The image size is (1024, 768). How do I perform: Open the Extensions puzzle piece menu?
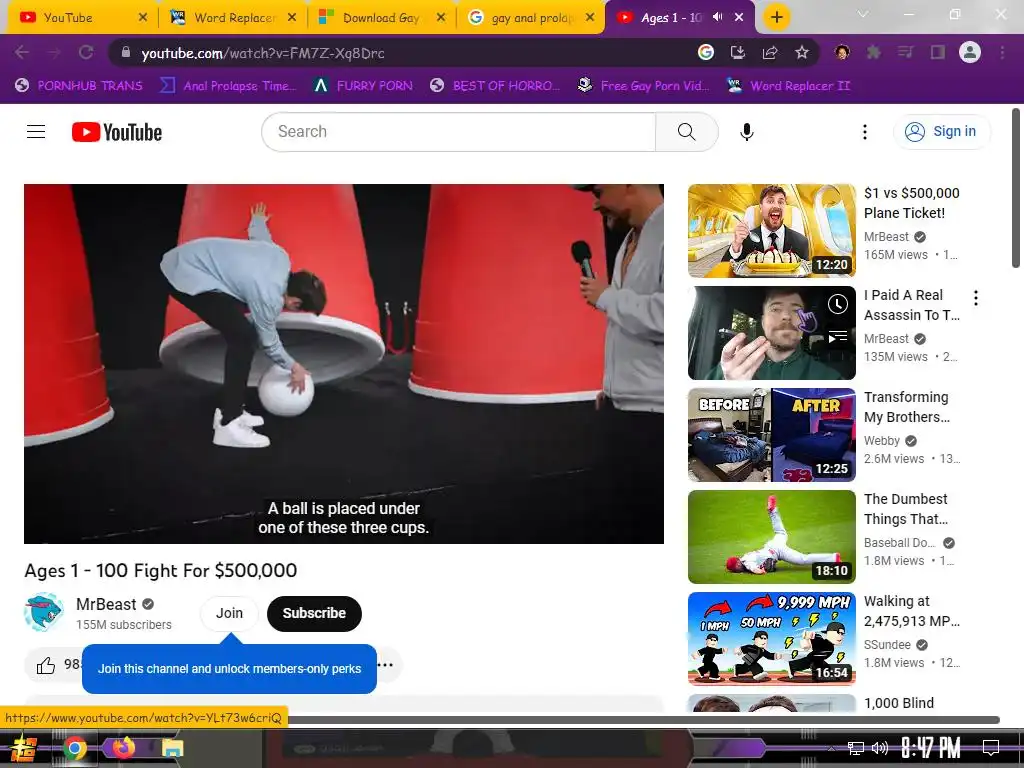[874, 52]
